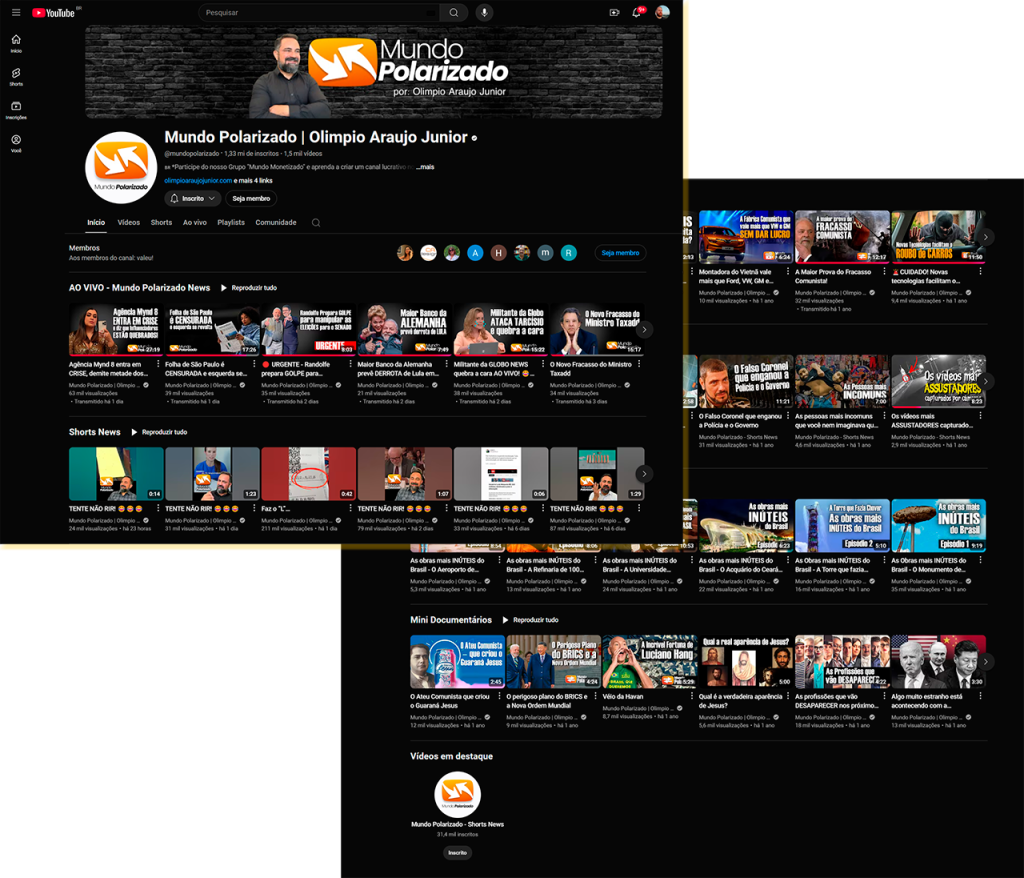Play all Mini Documentários with Reproduzir tudo
Image resolution: width=1024 pixels, height=878 pixels.
tap(530, 620)
